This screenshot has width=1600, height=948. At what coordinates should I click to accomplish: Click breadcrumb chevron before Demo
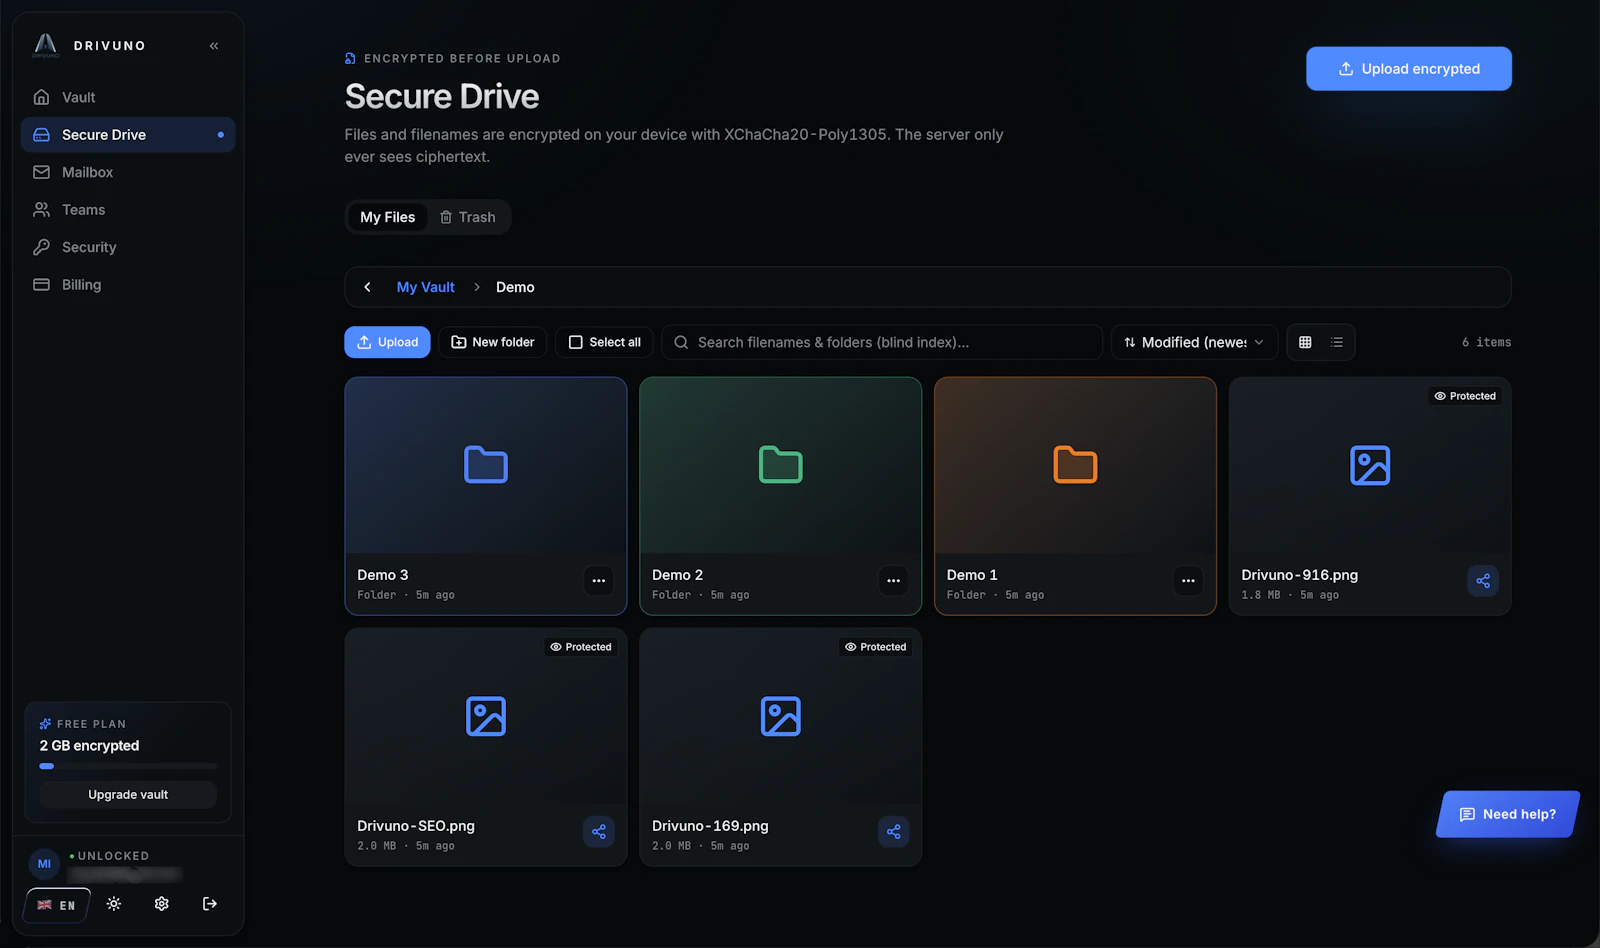pyautogui.click(x=477, y=287)
